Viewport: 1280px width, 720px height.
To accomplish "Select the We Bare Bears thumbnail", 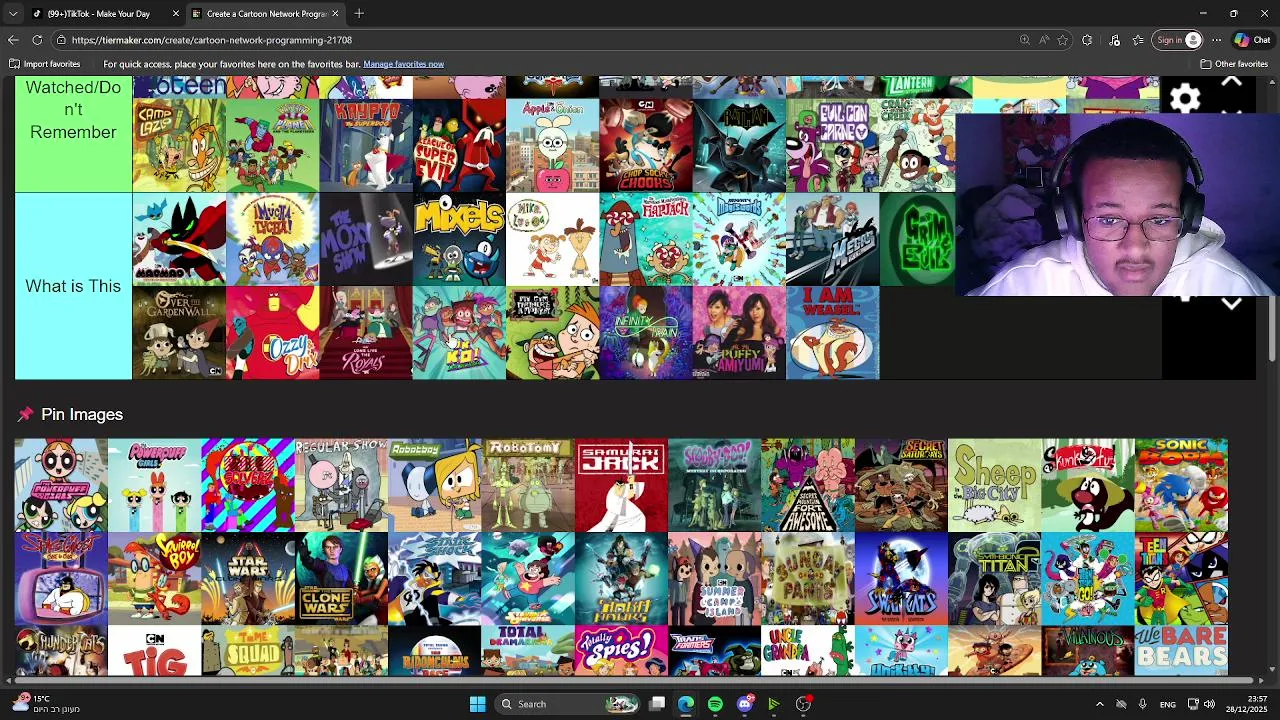I will pyautogui.click(x=1181, y=651).
